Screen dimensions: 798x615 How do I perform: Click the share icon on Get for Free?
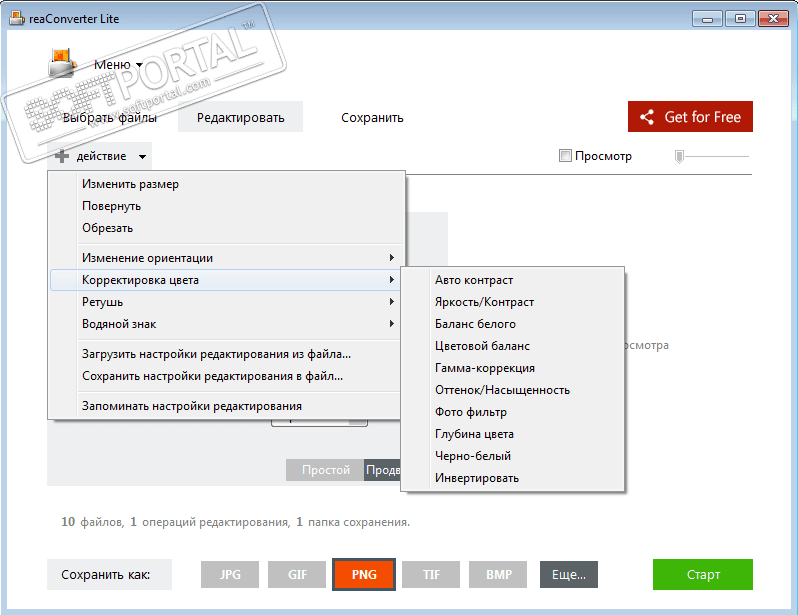pyautogui.click(x=647, y=117)
